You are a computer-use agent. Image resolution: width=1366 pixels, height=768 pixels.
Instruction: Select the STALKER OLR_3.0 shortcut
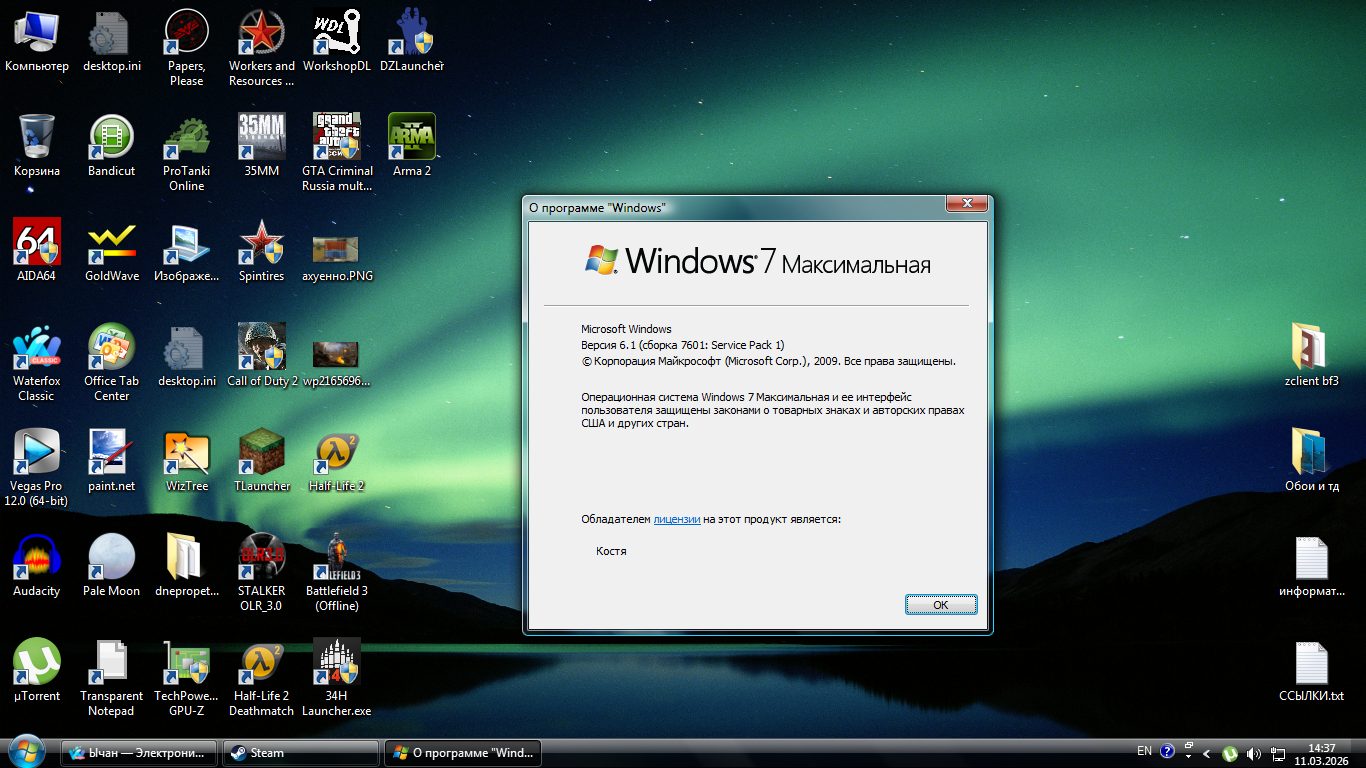click(262, 558)
